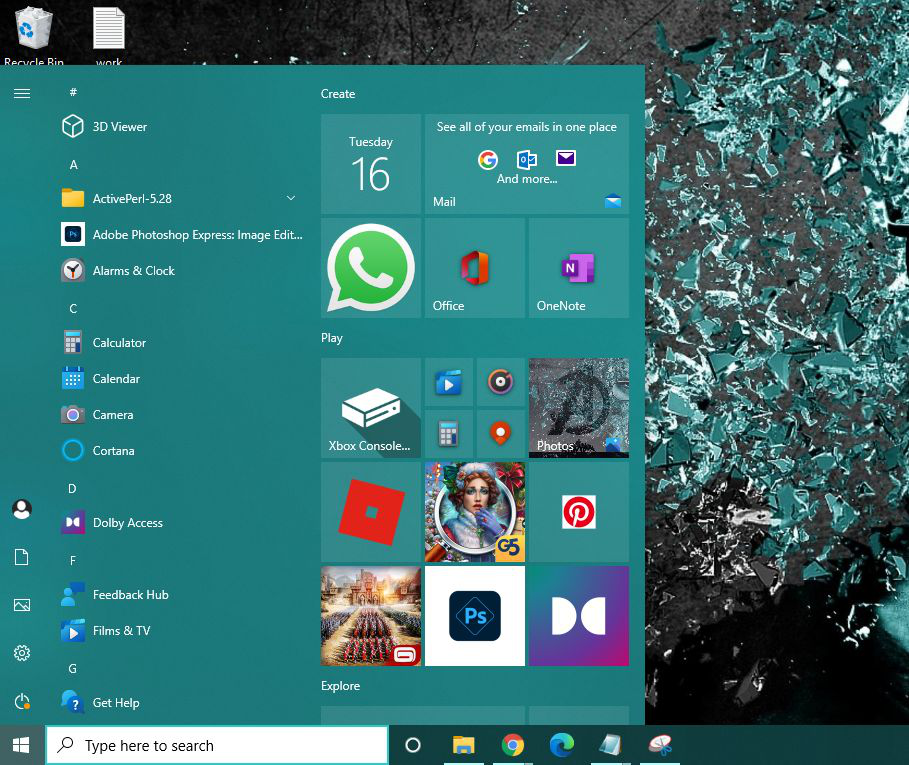Open the Pinterest tile
Viewport: 909px width, 765px height.
point(578,512)
